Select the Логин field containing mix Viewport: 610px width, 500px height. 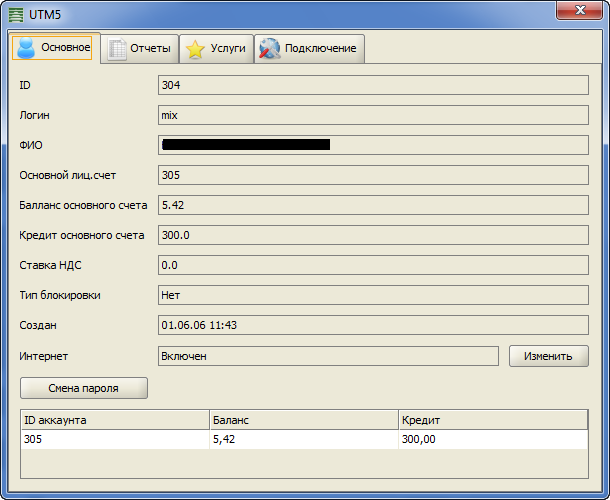coord(373,115)
